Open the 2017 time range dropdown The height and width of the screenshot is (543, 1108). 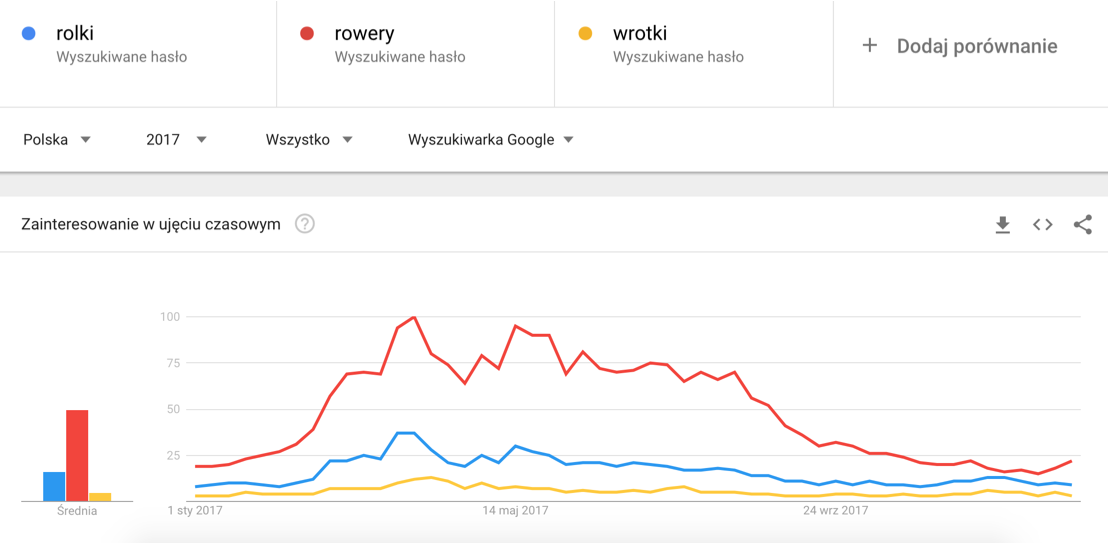[x=177, y=139]
